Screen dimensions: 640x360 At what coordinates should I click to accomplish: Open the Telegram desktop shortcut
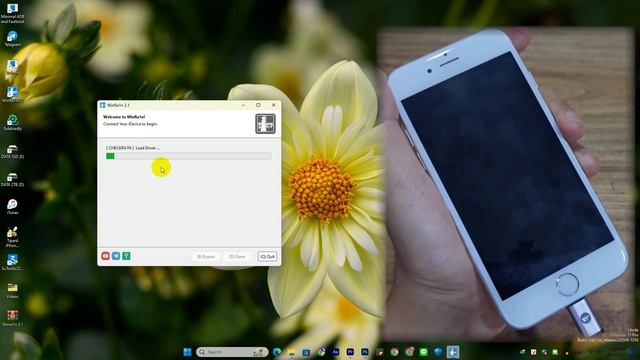(12, 39)
